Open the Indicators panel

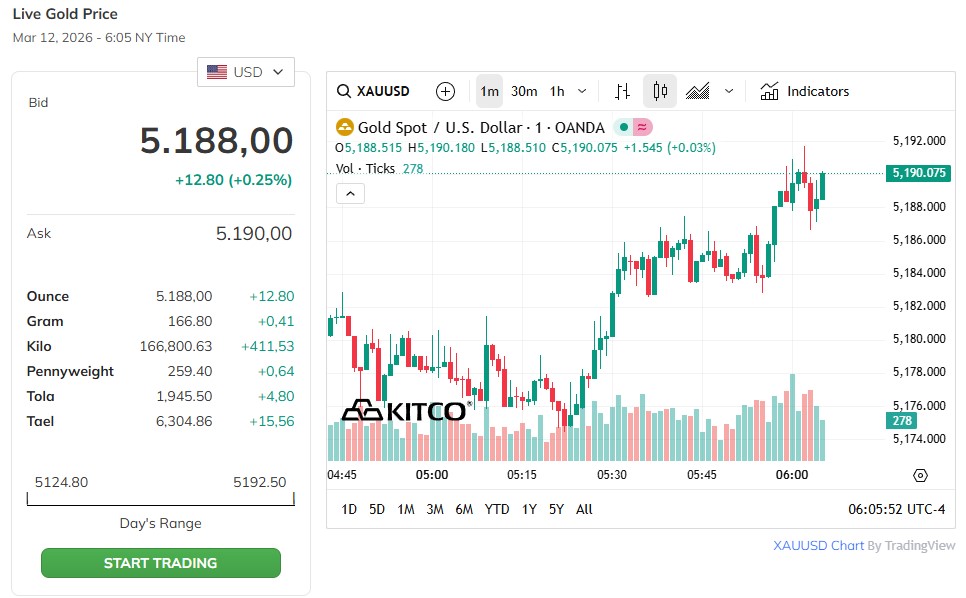(x=805, y=91)
